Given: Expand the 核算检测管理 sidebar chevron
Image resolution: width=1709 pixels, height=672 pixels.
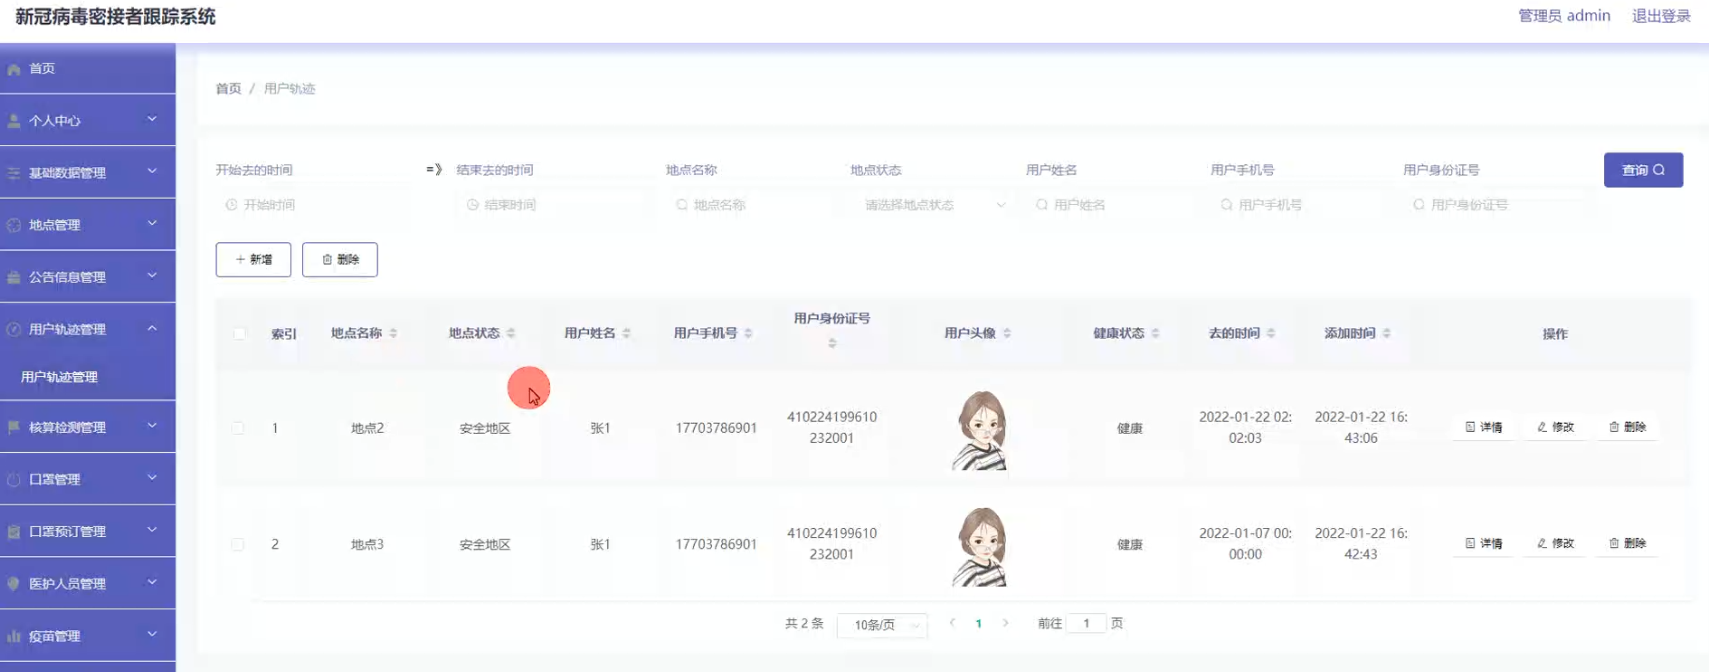Looking at the screenshot, I should point(152,425).
